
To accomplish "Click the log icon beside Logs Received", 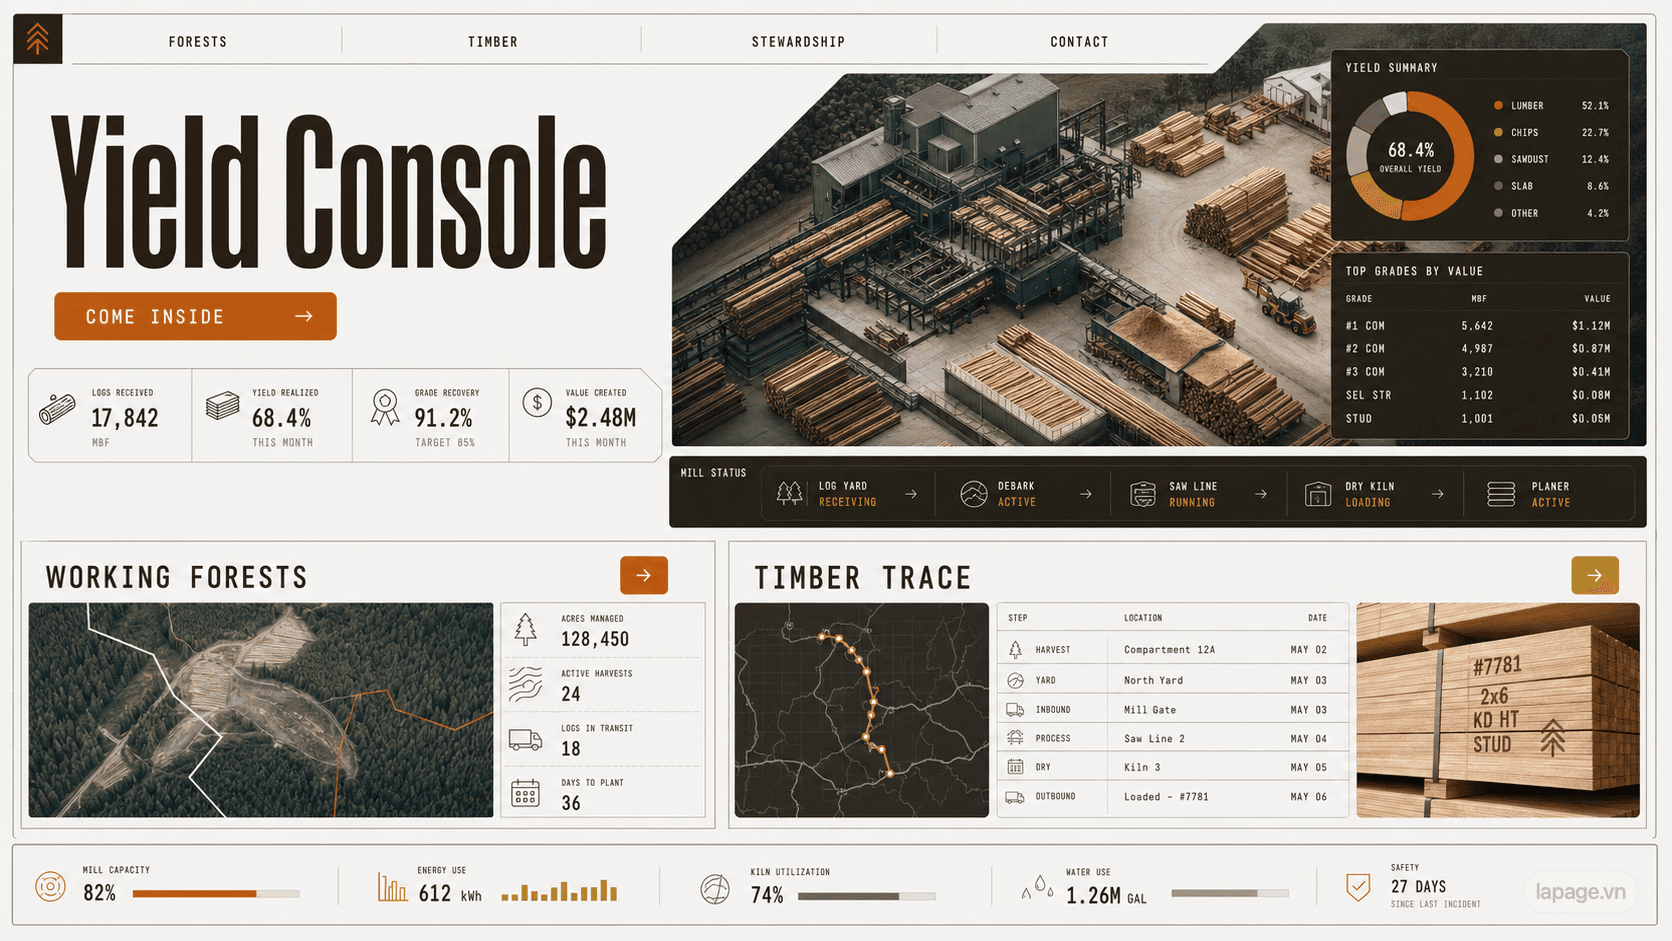I will point(57,408).
